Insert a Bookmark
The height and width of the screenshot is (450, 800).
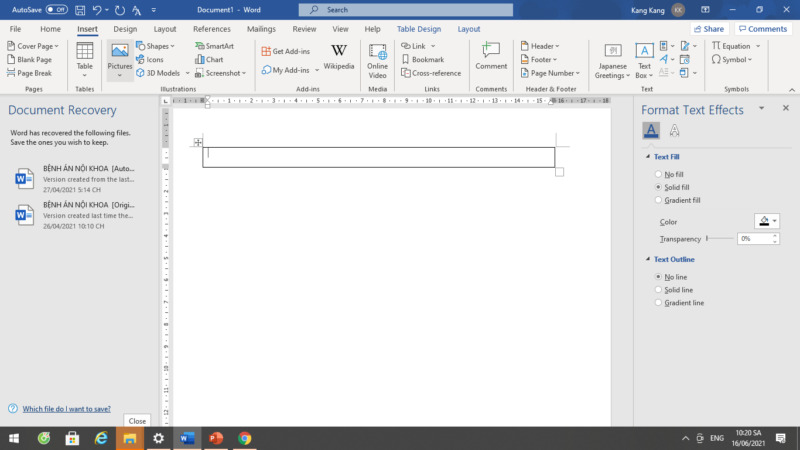[422, 60]
